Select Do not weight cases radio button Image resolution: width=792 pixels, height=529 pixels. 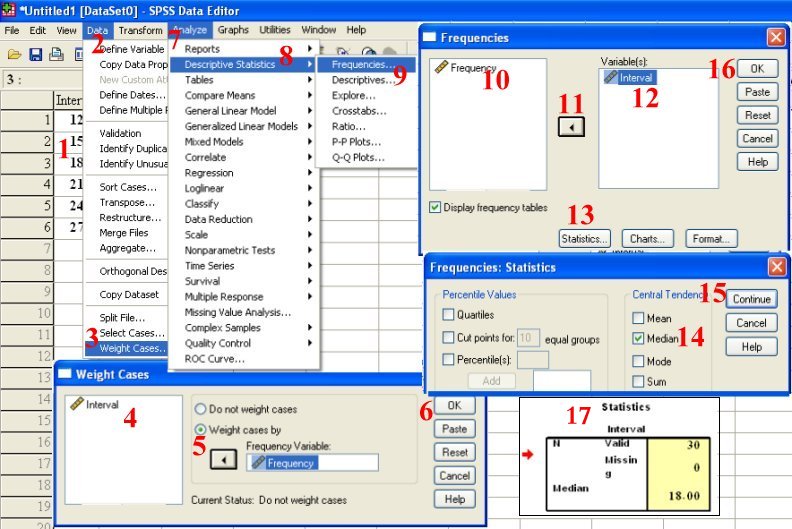(201, 409)
